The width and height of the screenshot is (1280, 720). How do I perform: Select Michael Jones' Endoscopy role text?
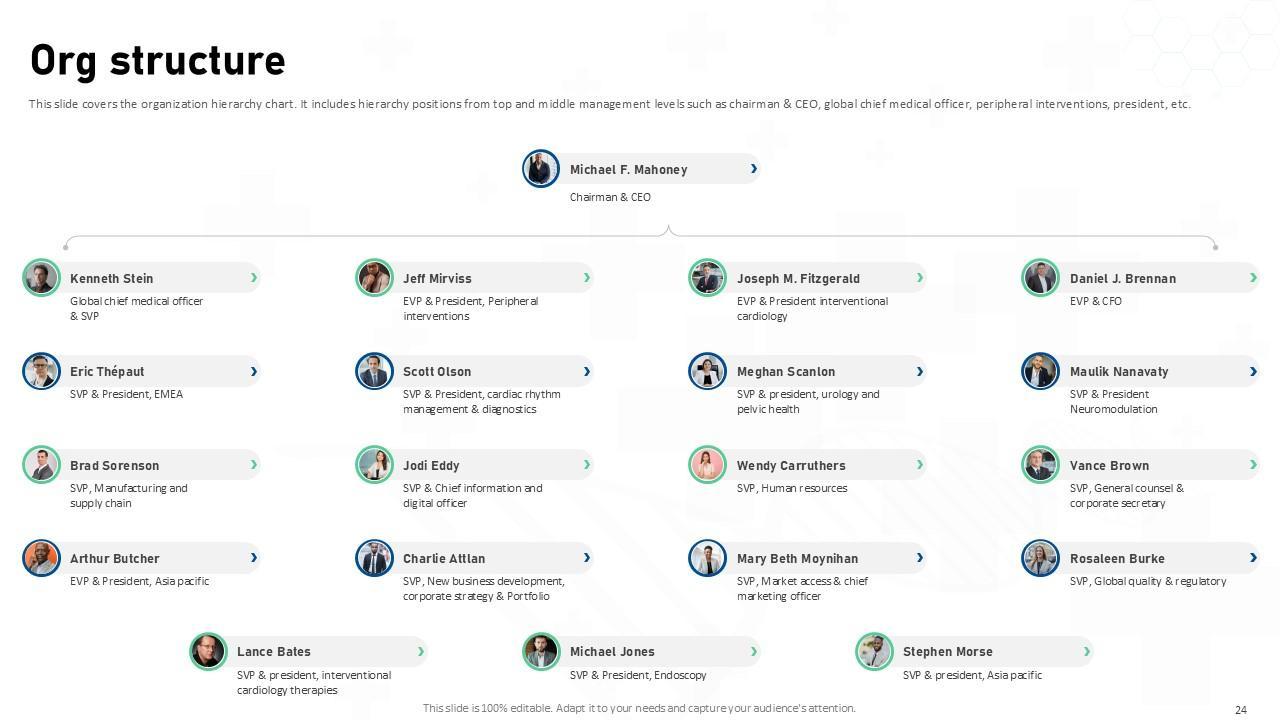click(638, 675)
